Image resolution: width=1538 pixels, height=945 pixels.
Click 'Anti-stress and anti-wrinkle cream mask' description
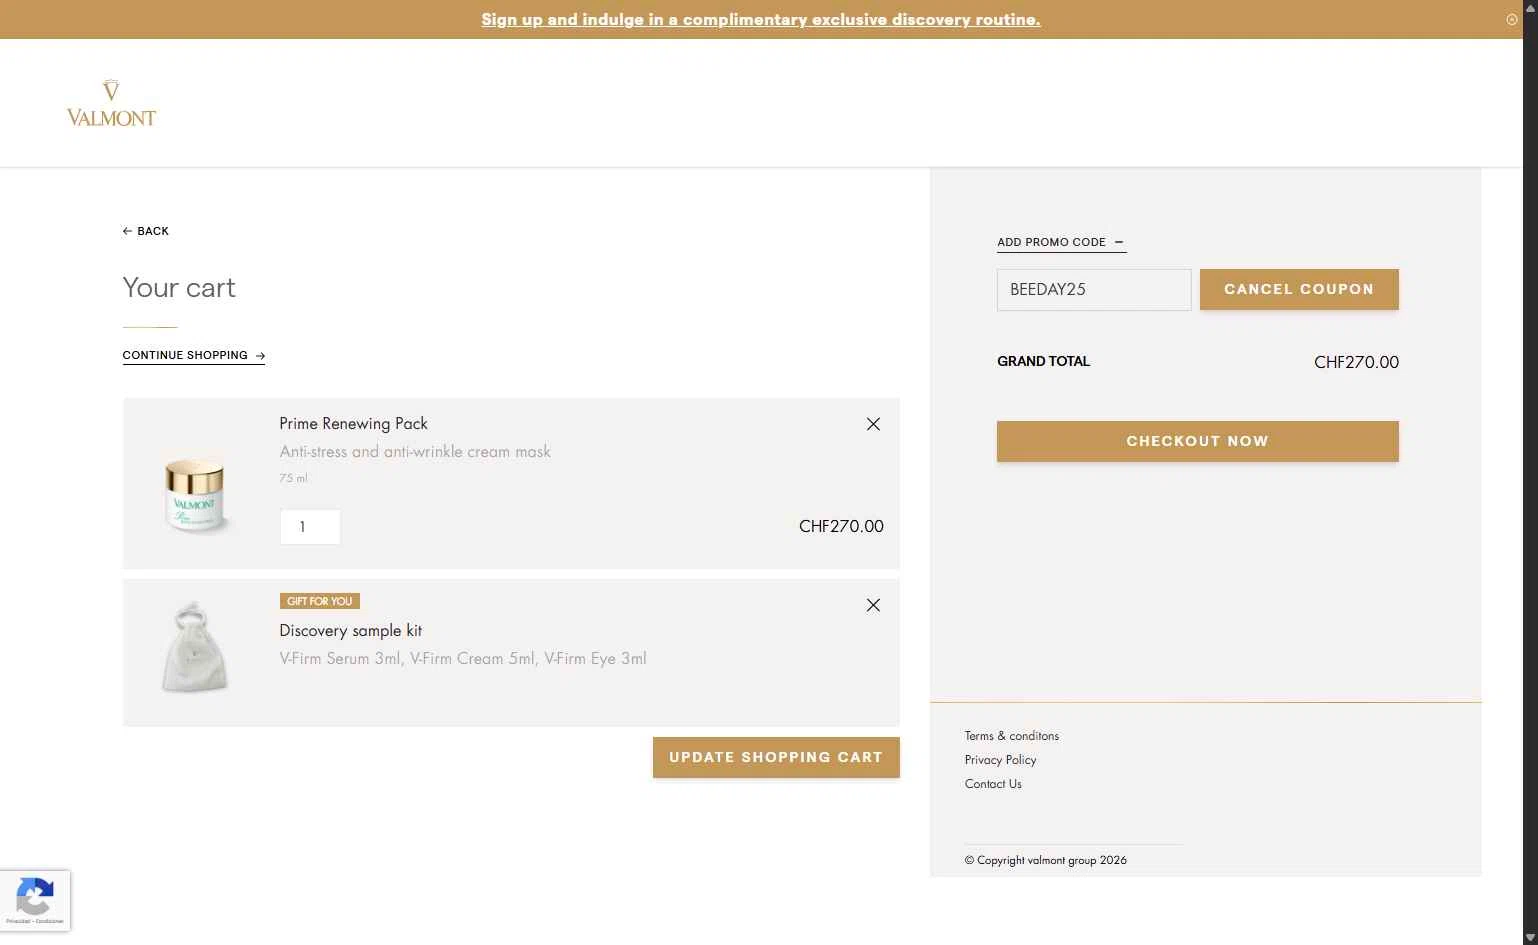(x=415, y=451)
